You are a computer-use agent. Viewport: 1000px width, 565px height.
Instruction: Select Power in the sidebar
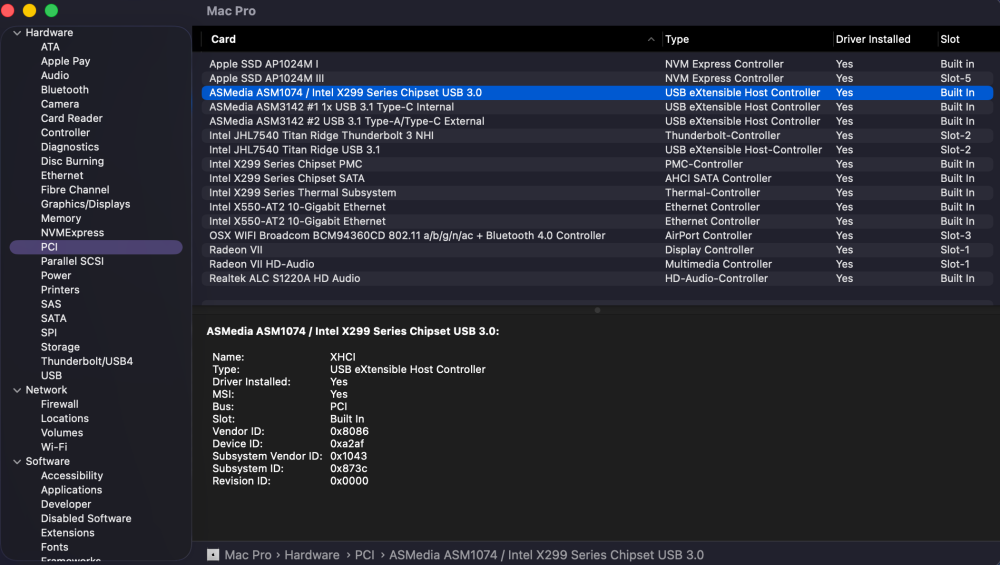[56, 275]
